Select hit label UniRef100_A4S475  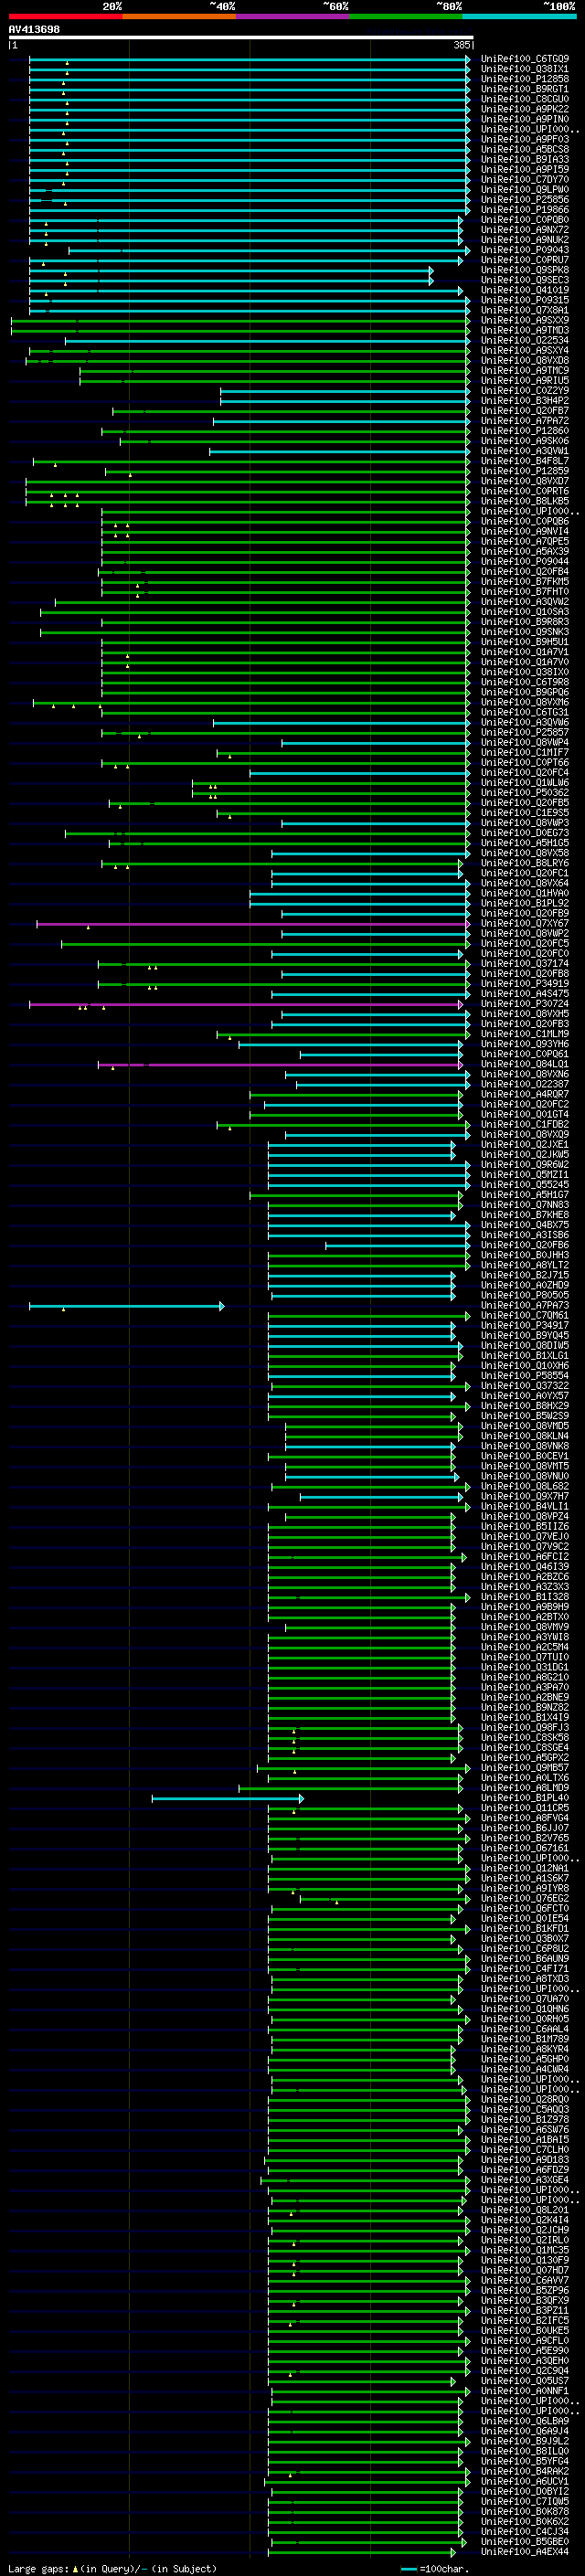click(x=525, y=994)
